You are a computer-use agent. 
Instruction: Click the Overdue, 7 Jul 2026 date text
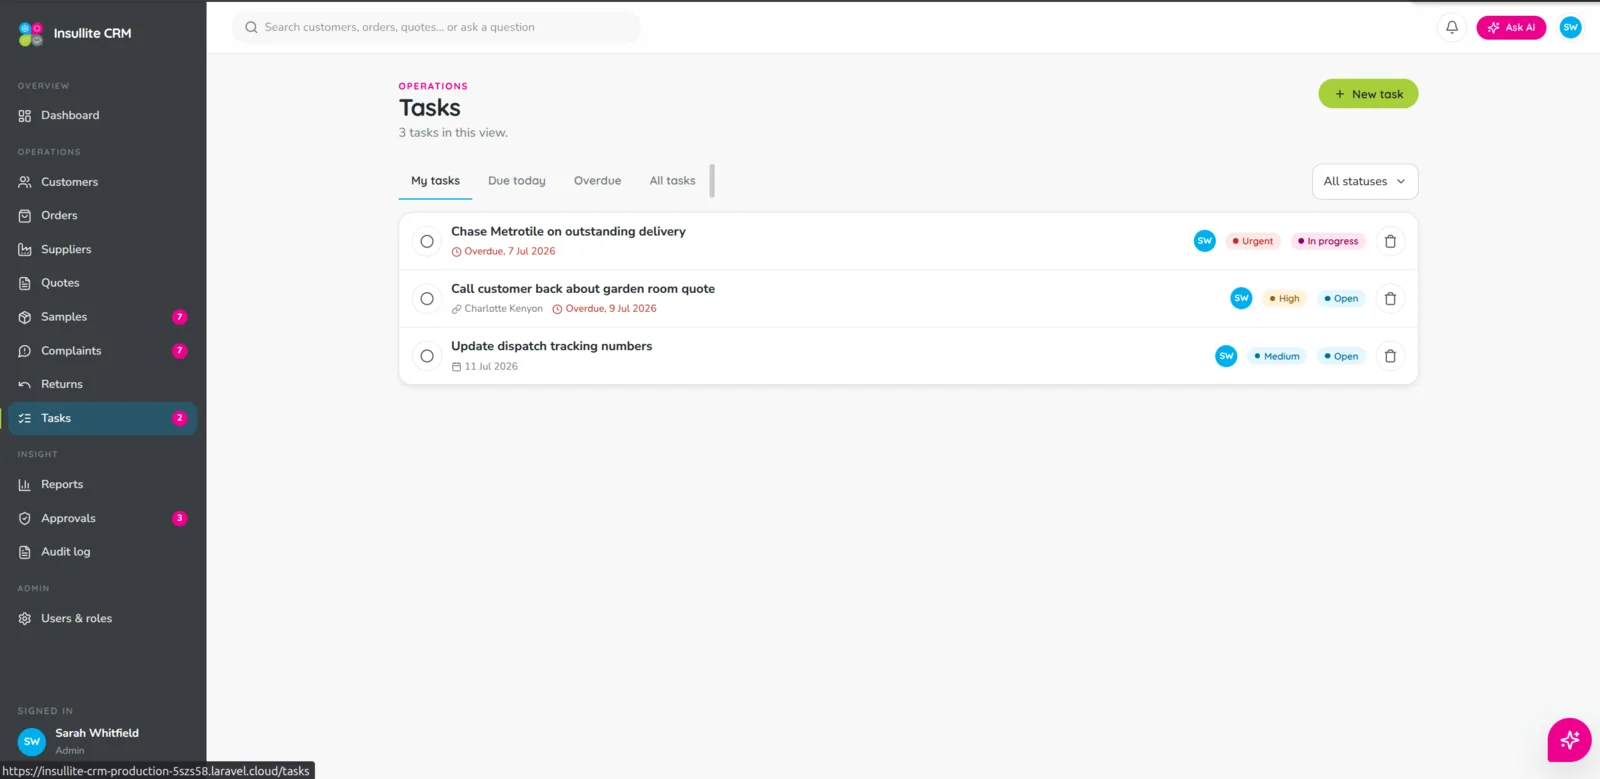click(x=509, y=252)
